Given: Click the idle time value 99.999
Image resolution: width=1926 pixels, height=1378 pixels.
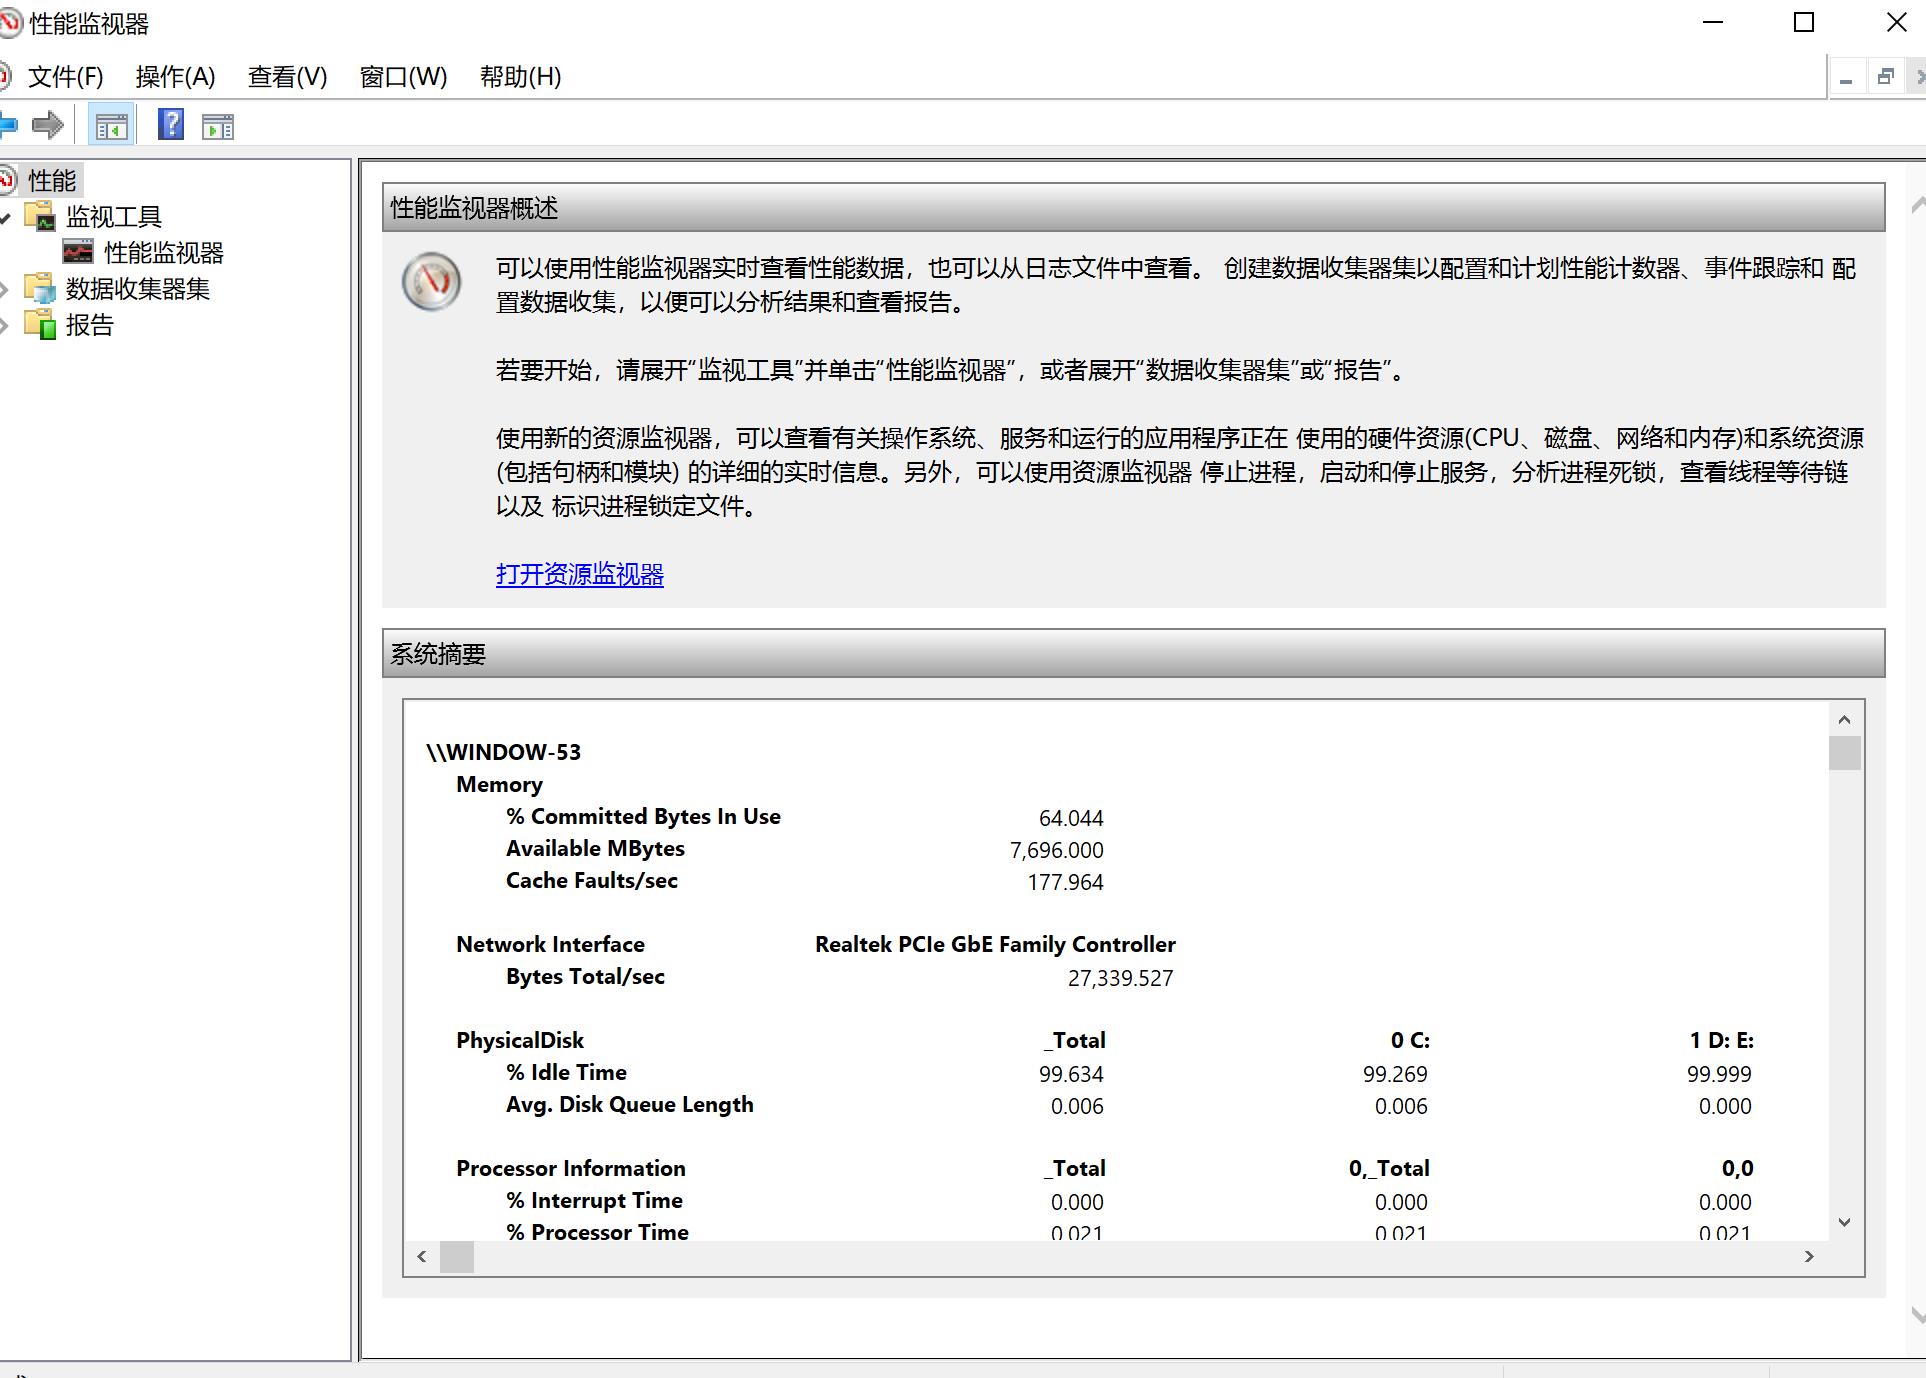Looking at the screenshot, I should coord(1719,1074).
